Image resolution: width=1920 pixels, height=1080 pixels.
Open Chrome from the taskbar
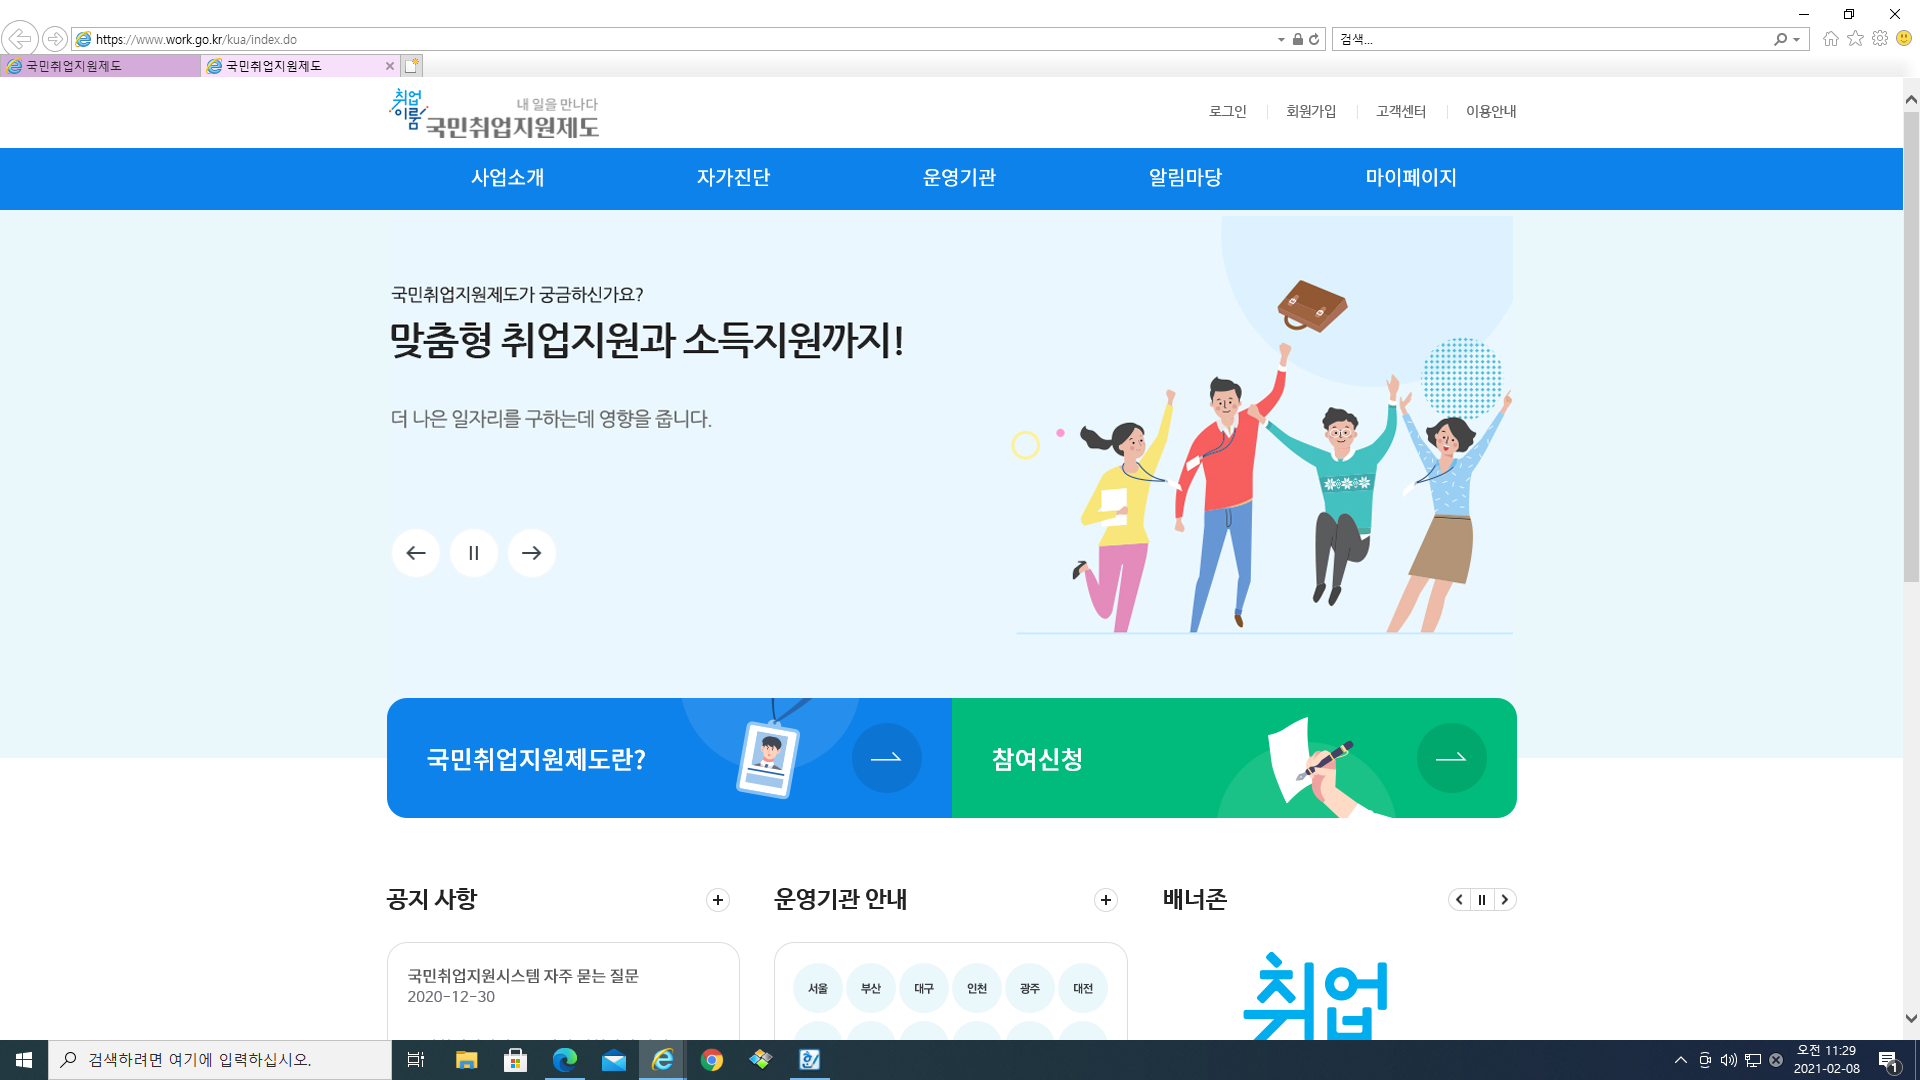[x=712, y=1060]
